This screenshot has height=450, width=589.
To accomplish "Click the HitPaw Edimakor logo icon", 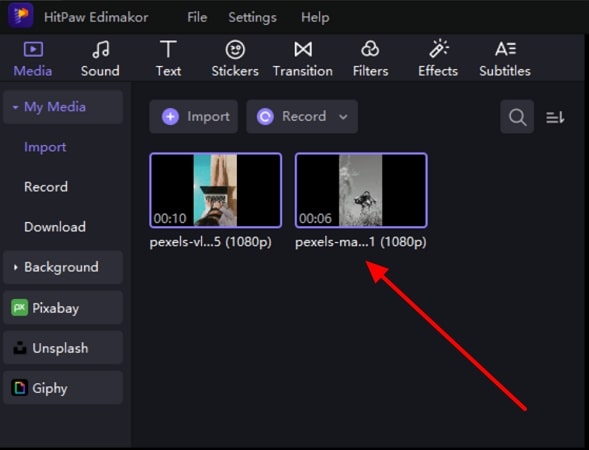I will click(x=20, y=16).
